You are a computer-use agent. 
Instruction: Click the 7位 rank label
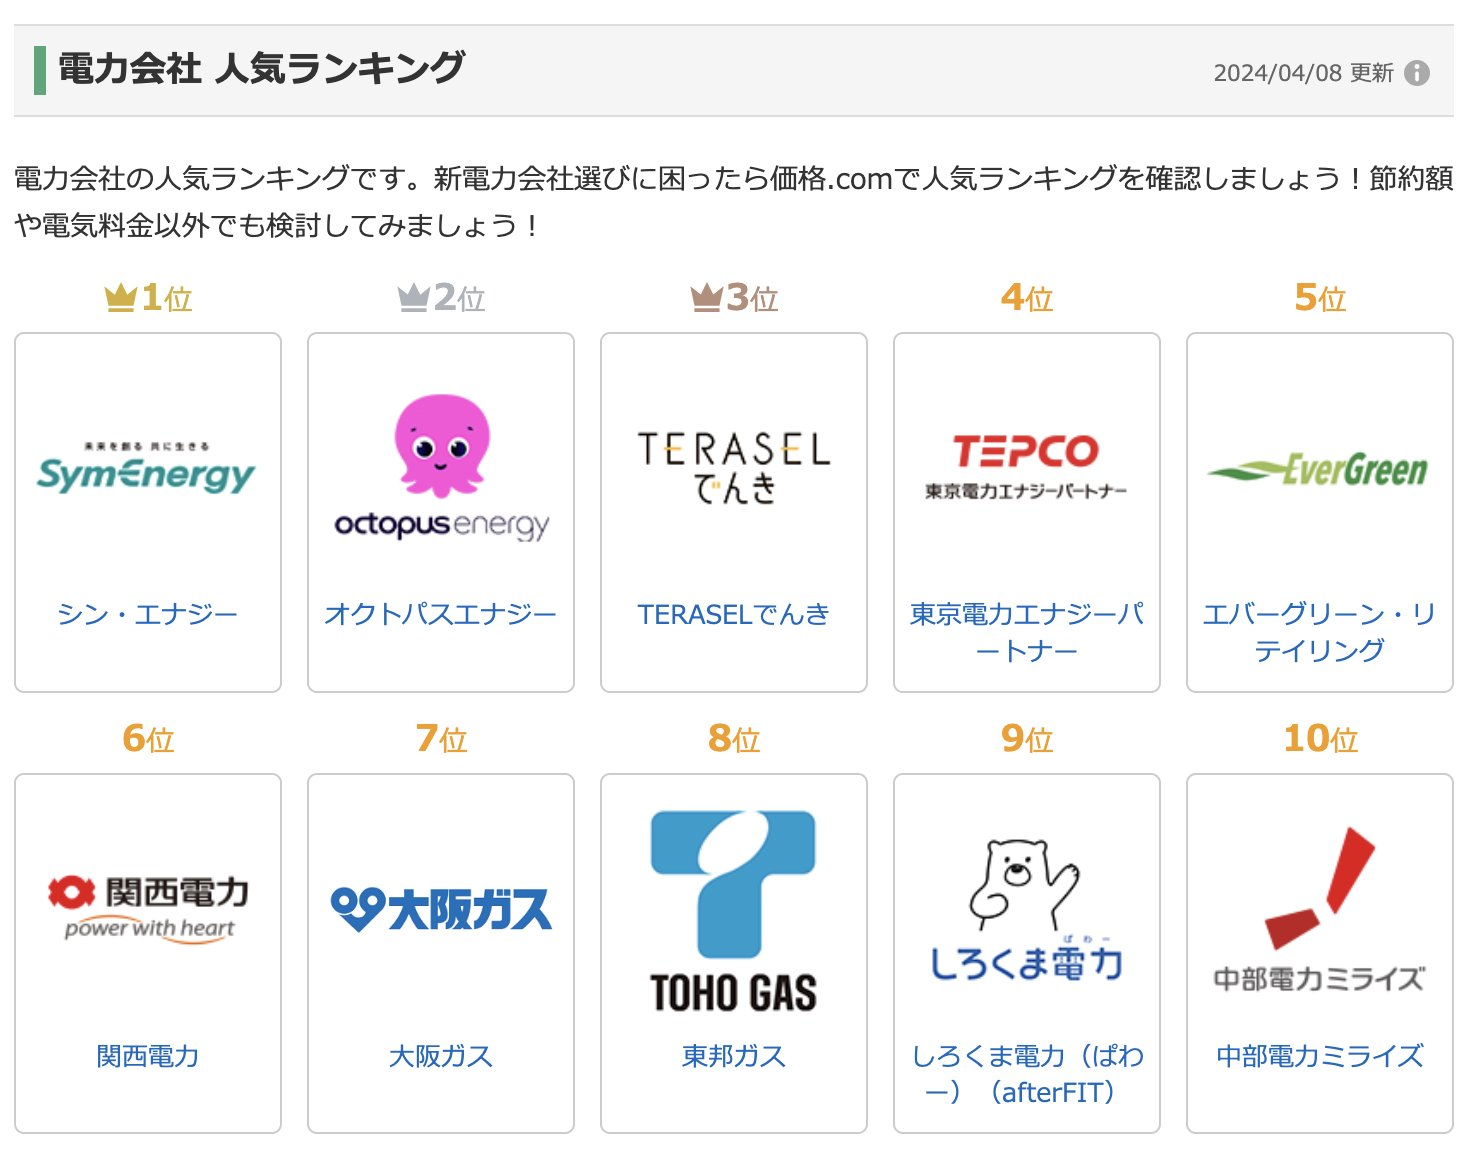click(x=441, y=738)
